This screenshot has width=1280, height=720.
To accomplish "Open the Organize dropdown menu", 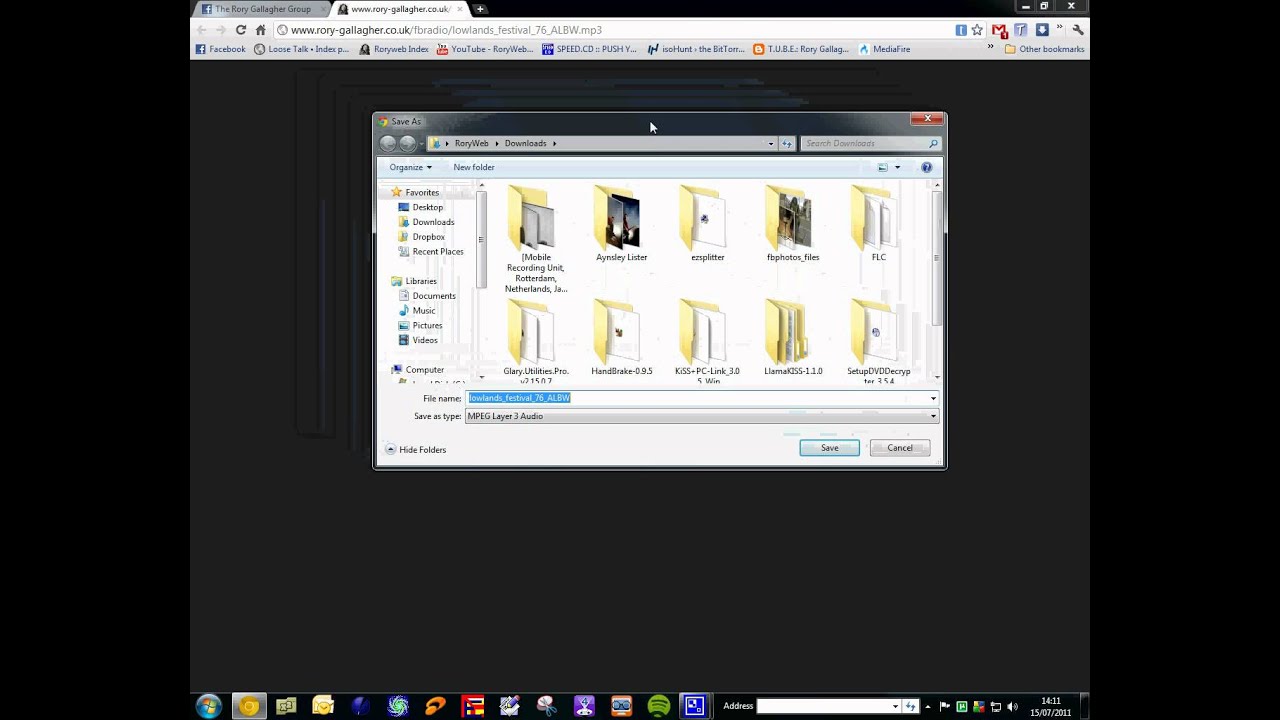I will tap(410, 167).
